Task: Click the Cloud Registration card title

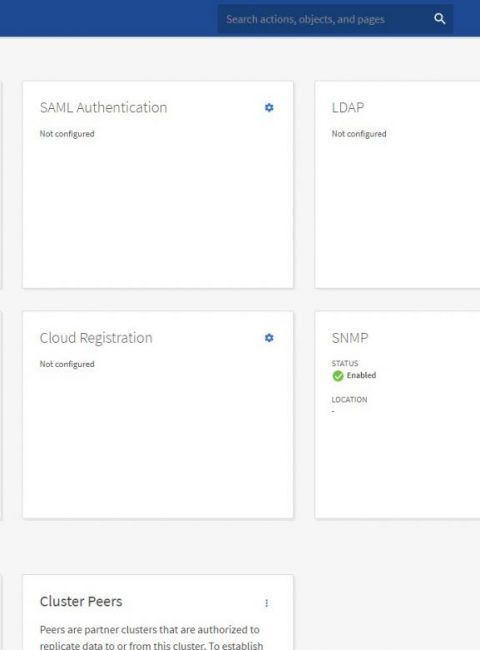Action: (96, 338)
